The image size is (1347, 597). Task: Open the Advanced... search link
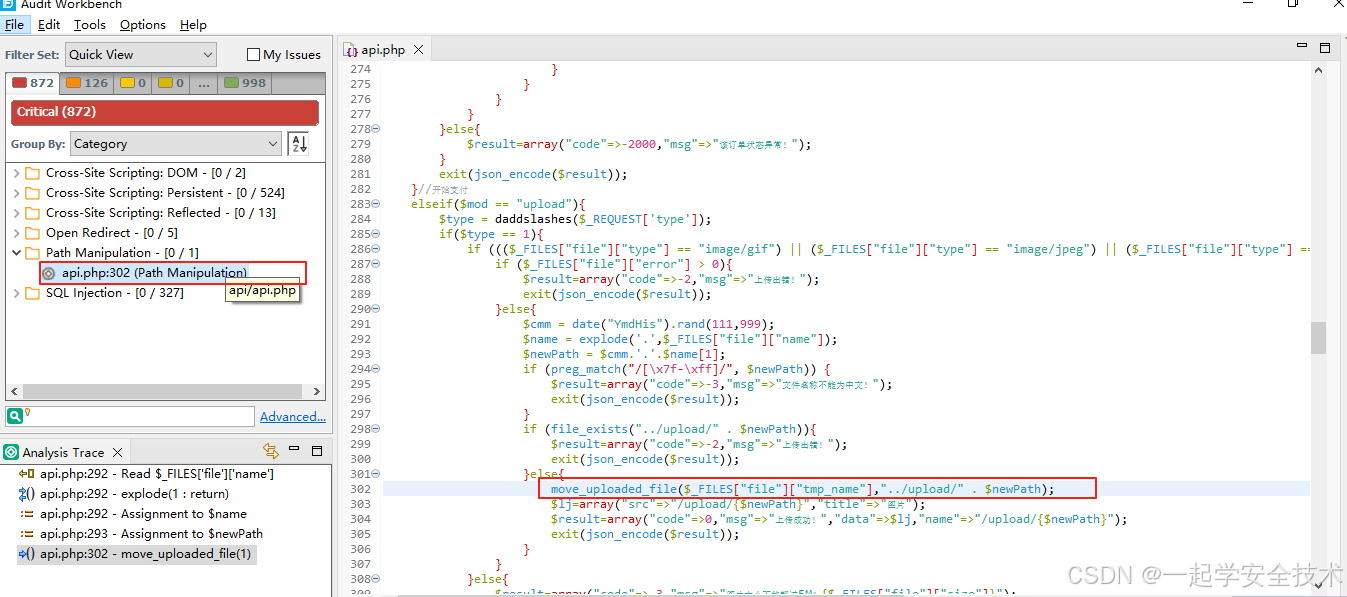pos(293,417)
